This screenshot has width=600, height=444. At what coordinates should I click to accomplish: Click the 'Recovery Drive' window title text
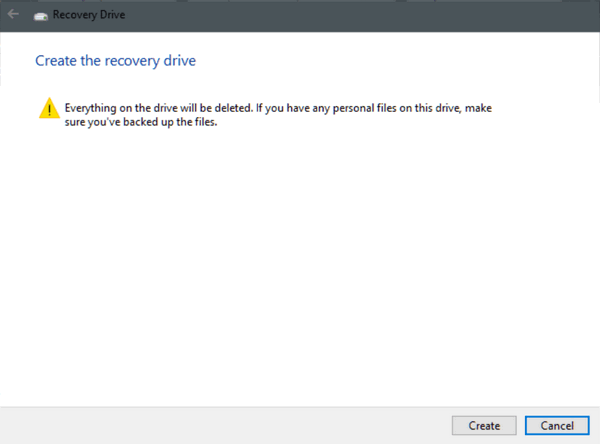click(89, 15)
